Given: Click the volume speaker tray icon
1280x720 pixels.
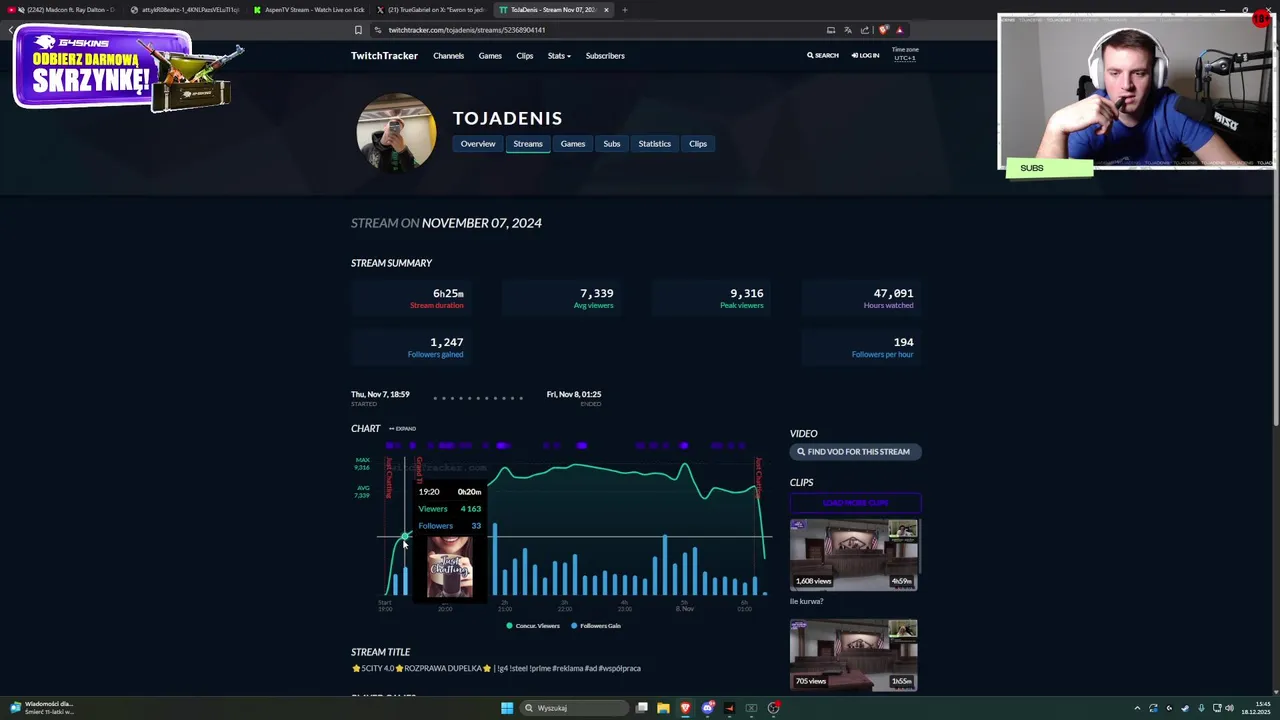Looking at the screenshot, I should tap(1229, 708).
